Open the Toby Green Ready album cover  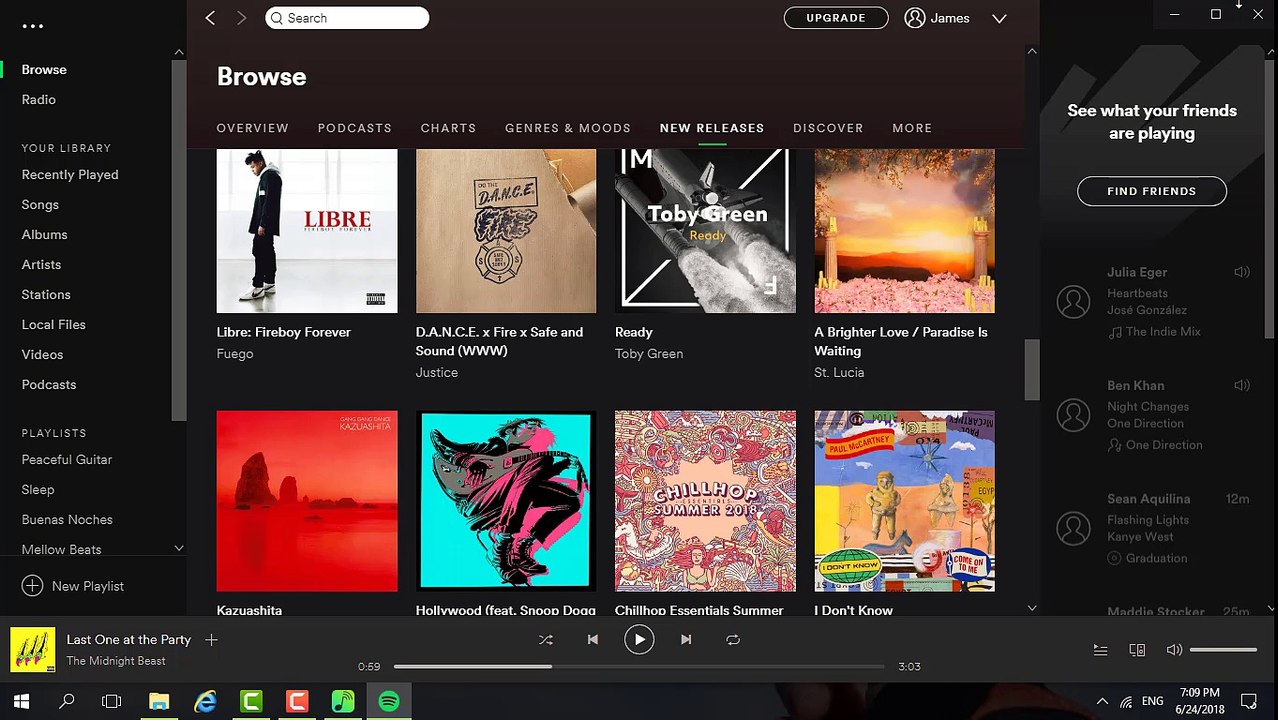click(x=705, y=231)
